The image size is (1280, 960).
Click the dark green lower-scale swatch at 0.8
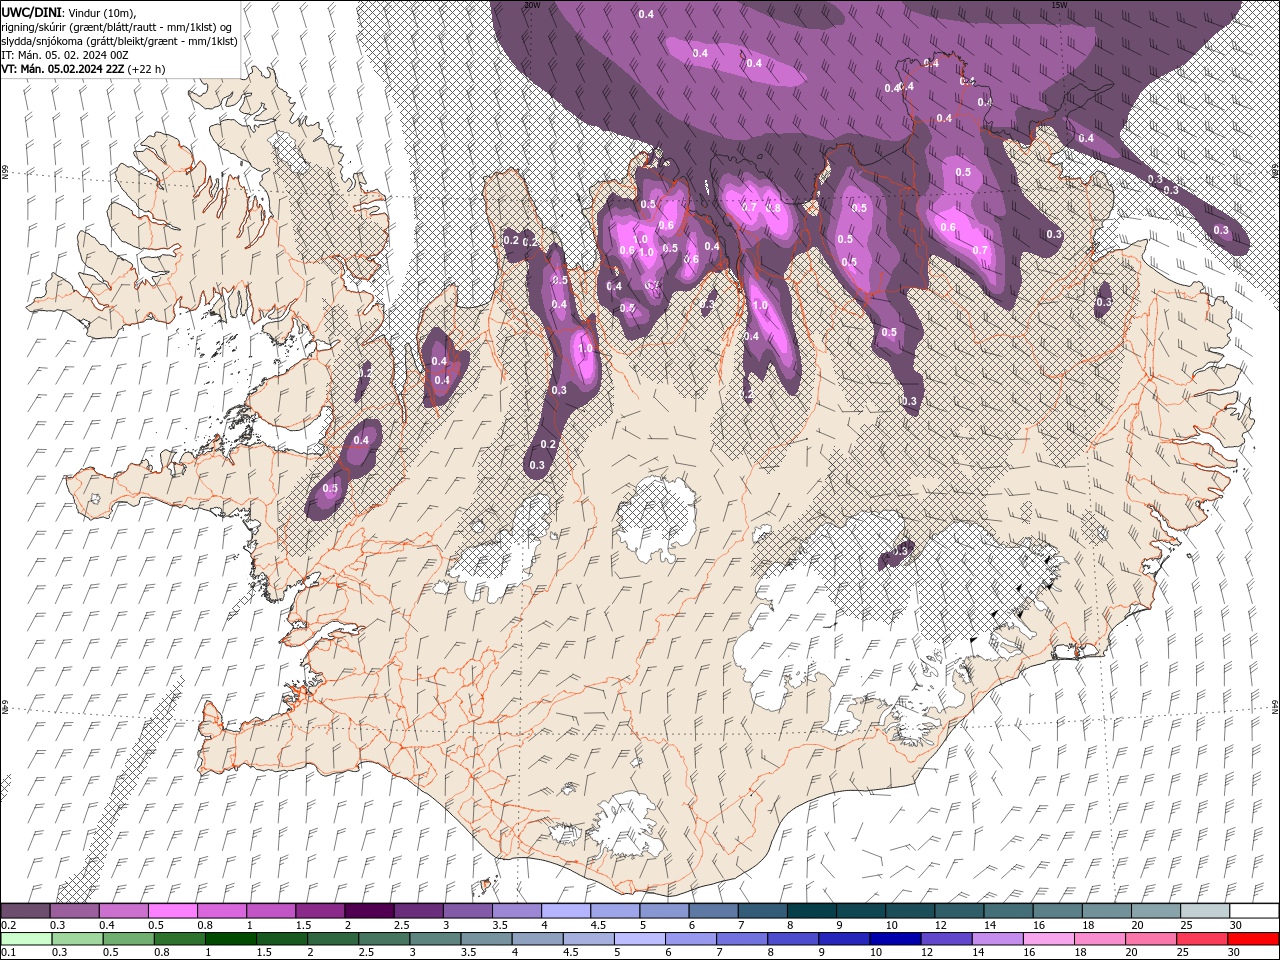[179, 939]
